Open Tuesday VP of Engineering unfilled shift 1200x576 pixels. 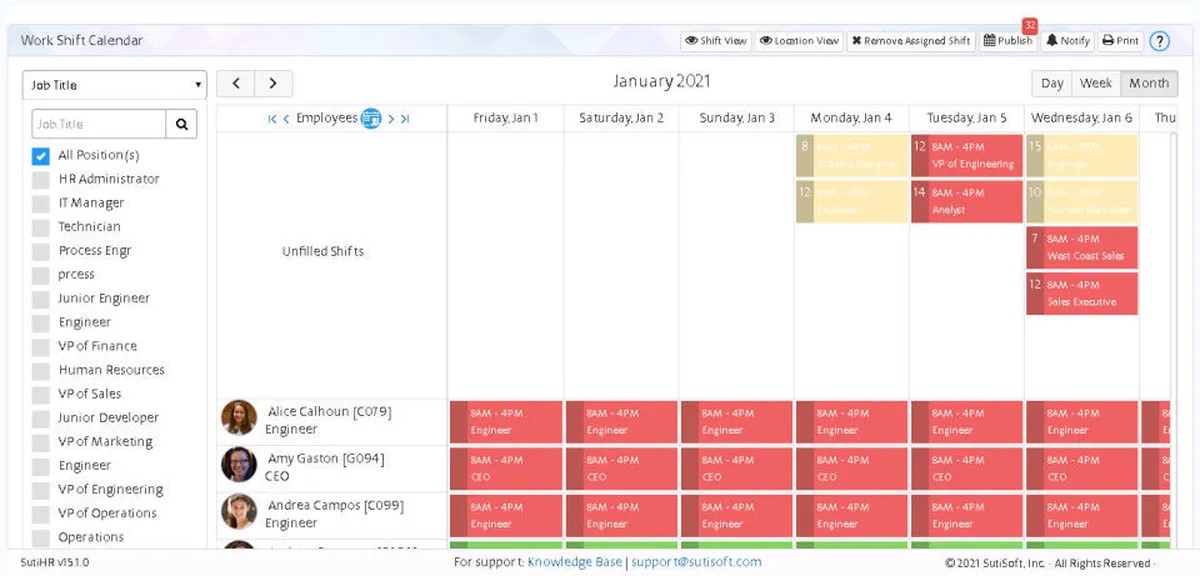point(966,156)
